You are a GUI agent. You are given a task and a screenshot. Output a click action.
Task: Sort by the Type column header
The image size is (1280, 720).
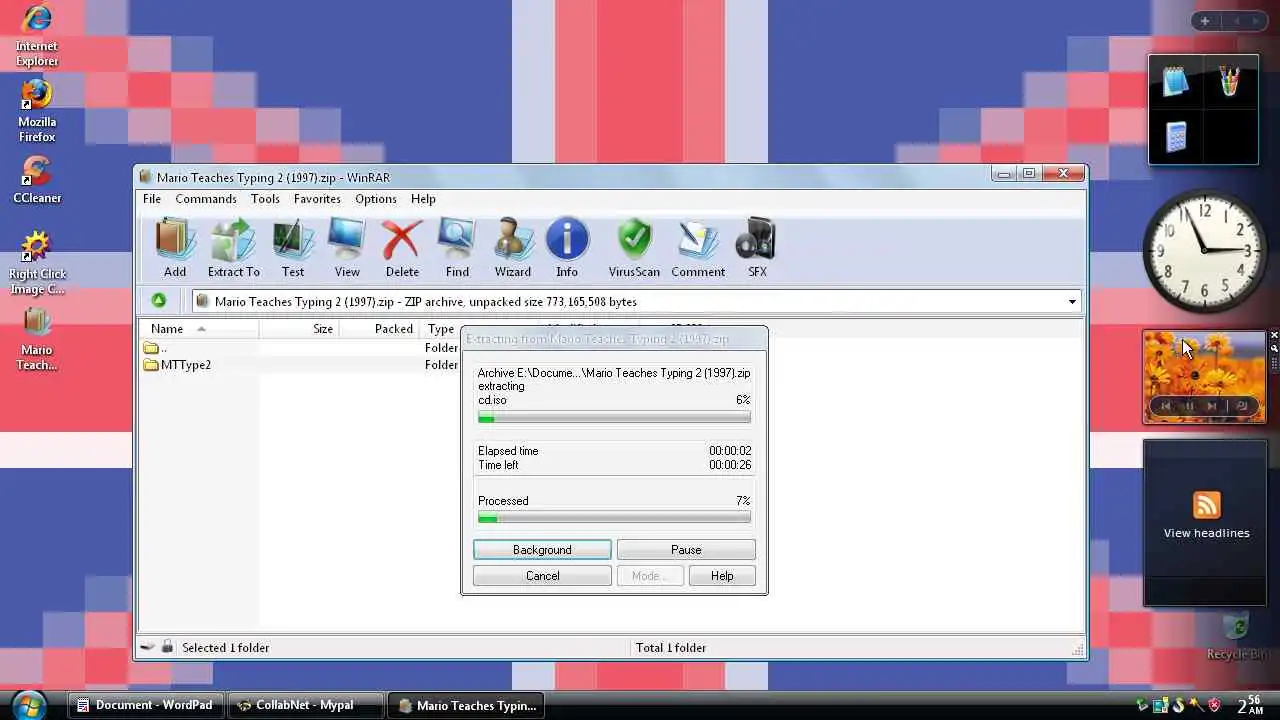pyautogui.click(x=440, y=329)
